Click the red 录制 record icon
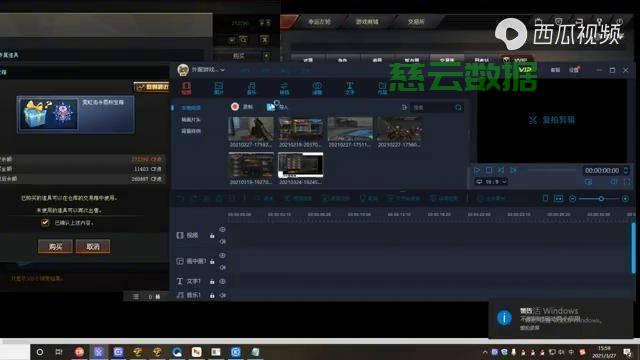 [x=235, y=107]
